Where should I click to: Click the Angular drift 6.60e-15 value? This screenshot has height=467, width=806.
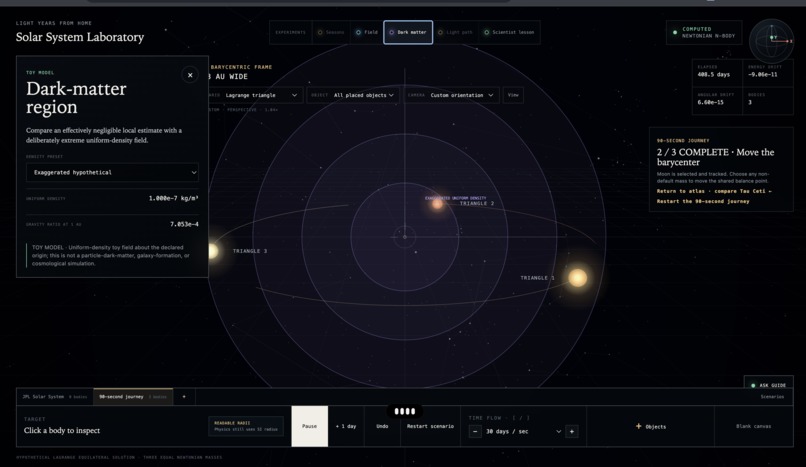point(710,102)
